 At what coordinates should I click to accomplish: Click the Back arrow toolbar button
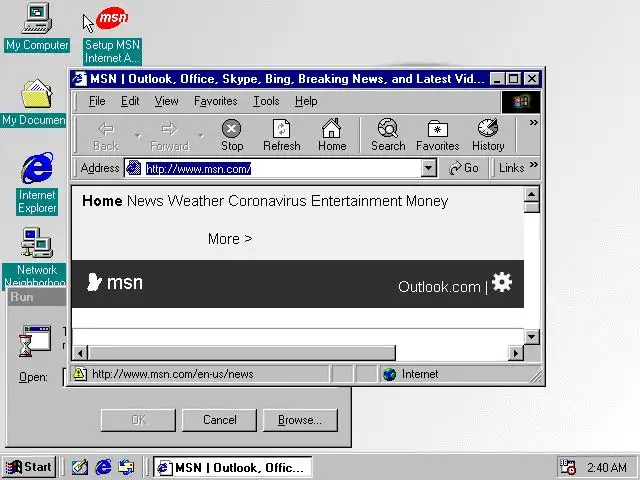tap(106, 136)
